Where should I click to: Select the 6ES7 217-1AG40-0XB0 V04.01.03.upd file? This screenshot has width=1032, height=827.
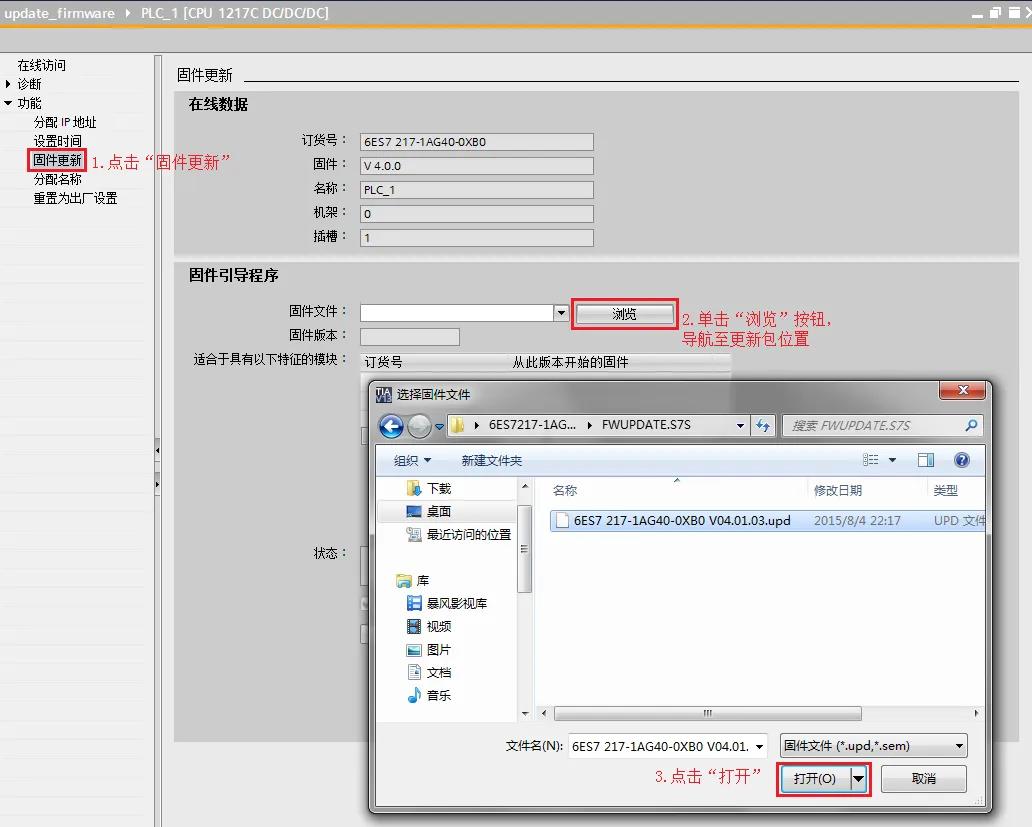tap(680, 519)
